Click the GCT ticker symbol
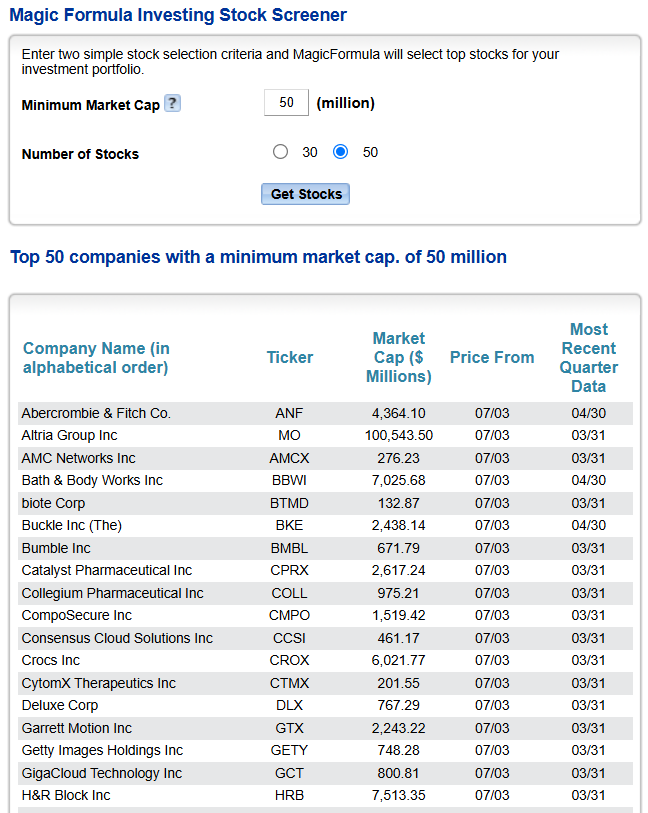 289,774
